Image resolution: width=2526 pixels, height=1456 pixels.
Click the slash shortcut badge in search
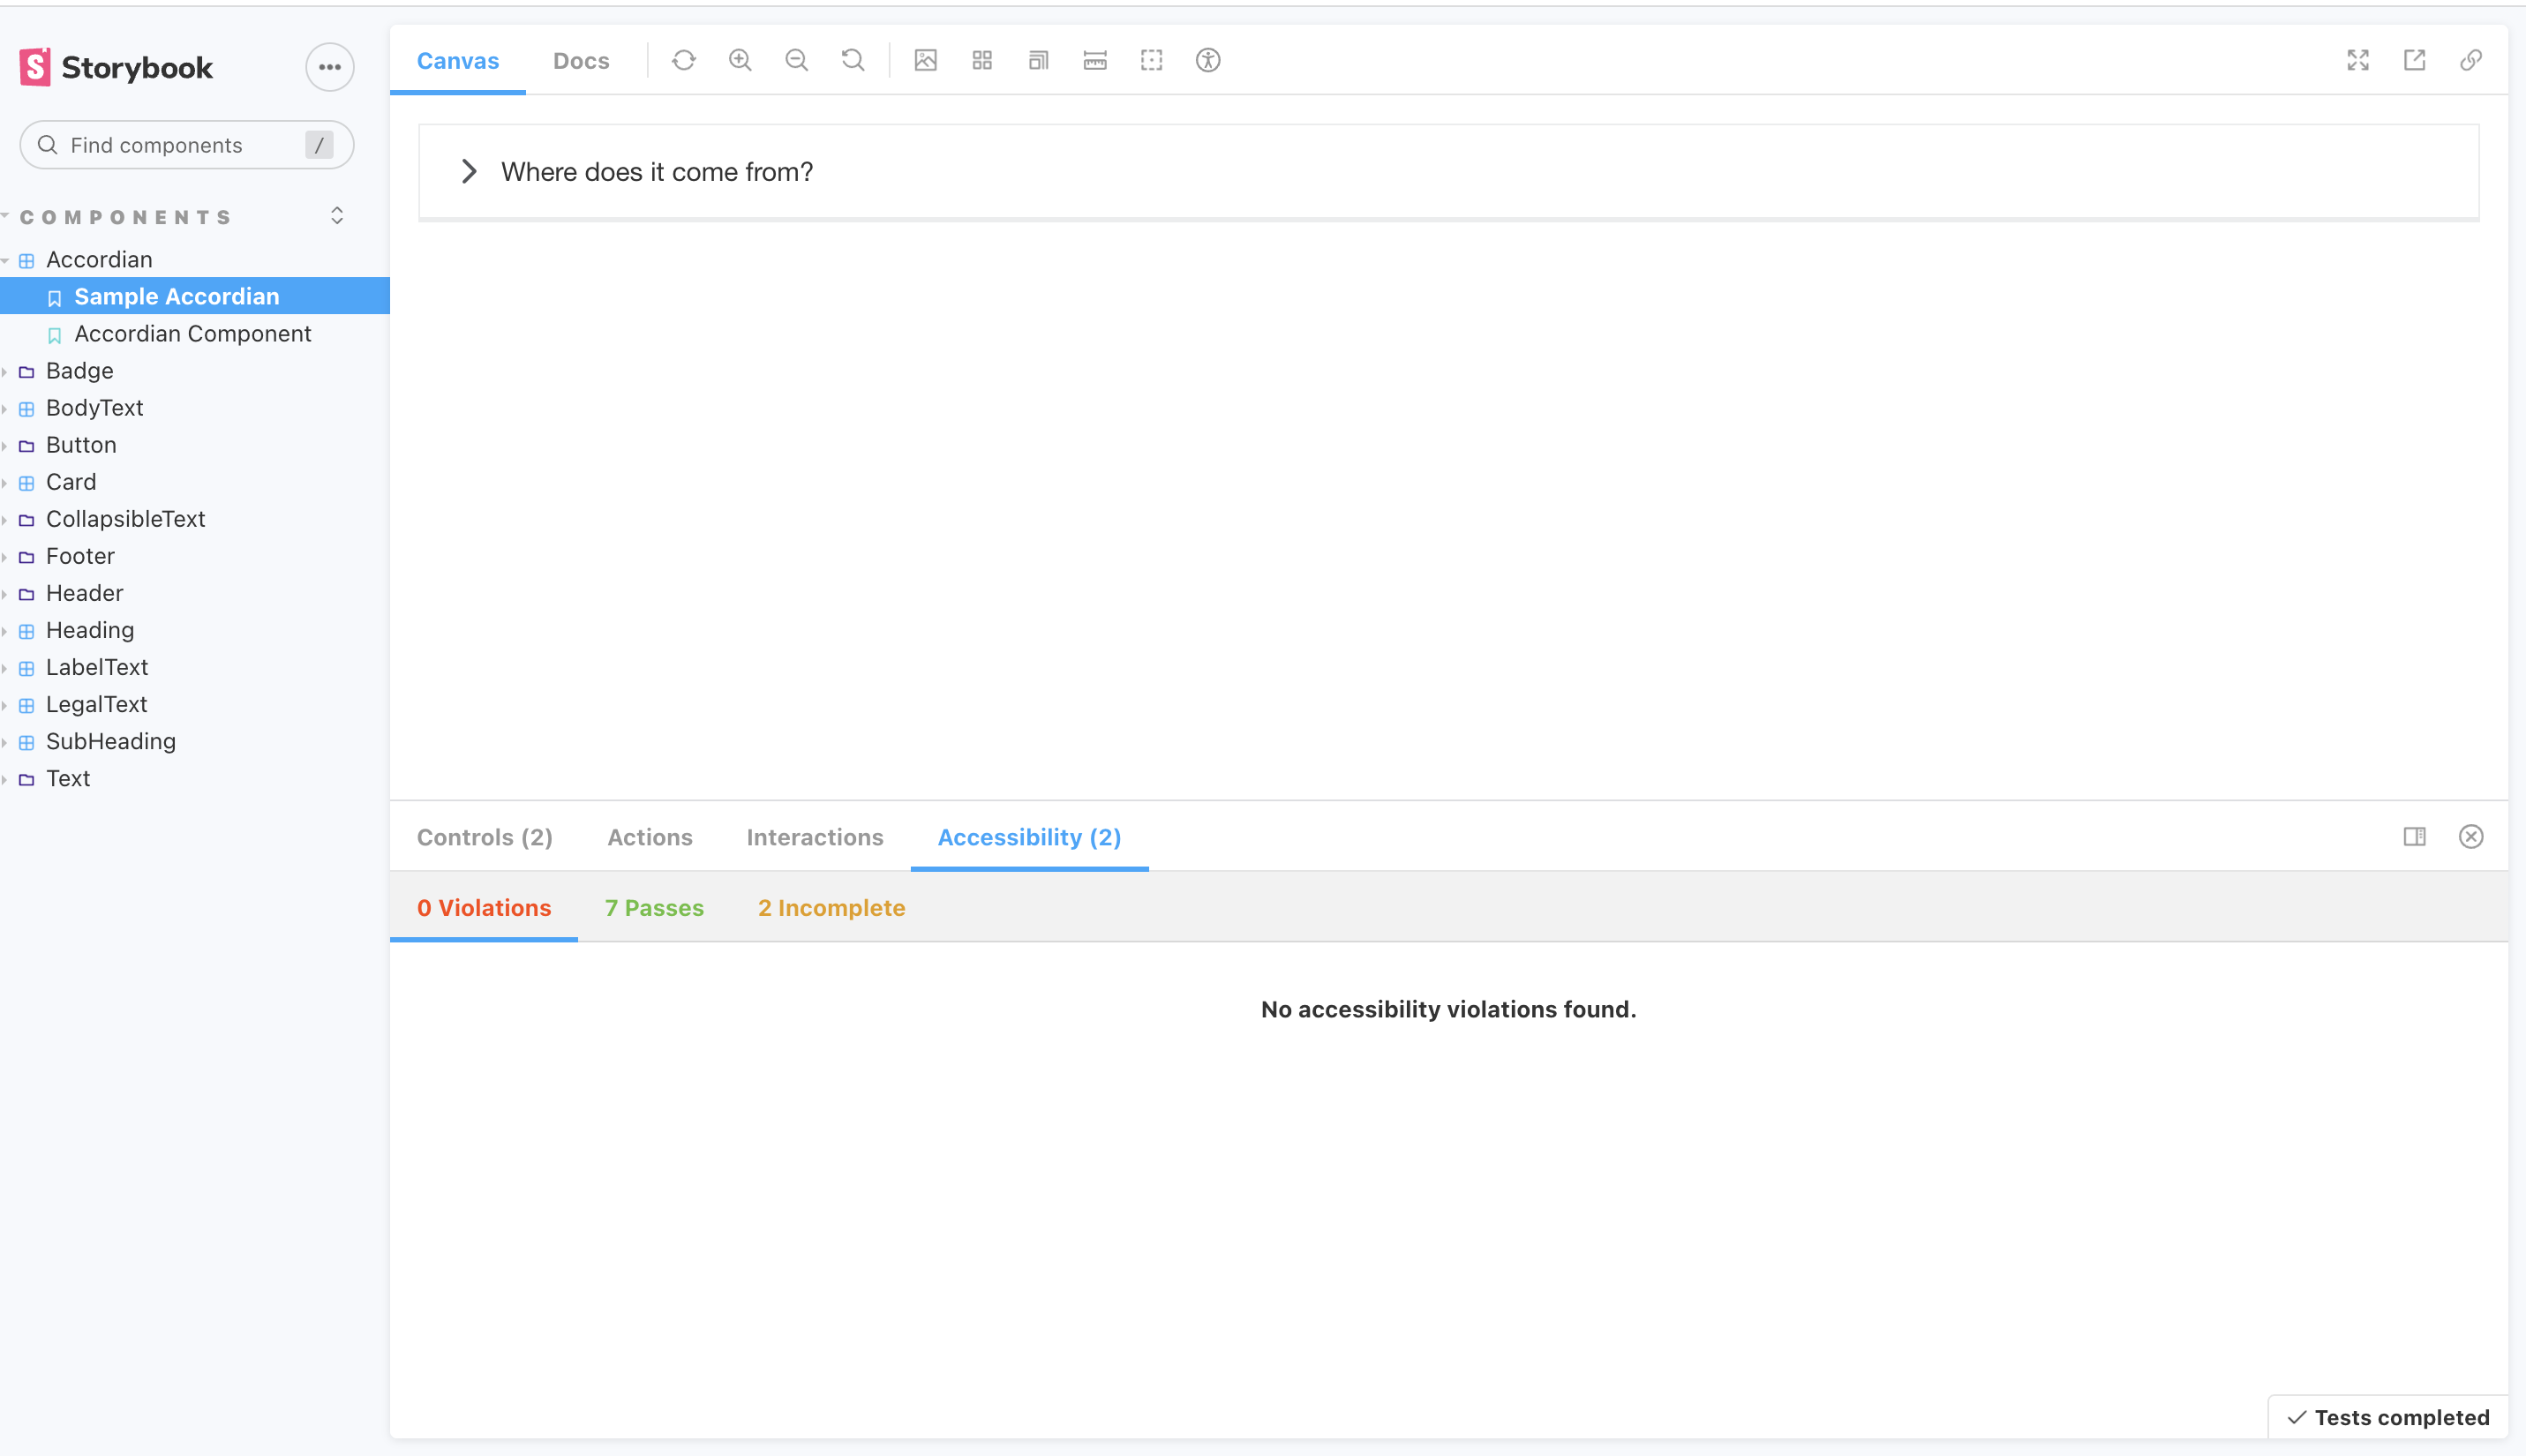(x=319, y=145)
